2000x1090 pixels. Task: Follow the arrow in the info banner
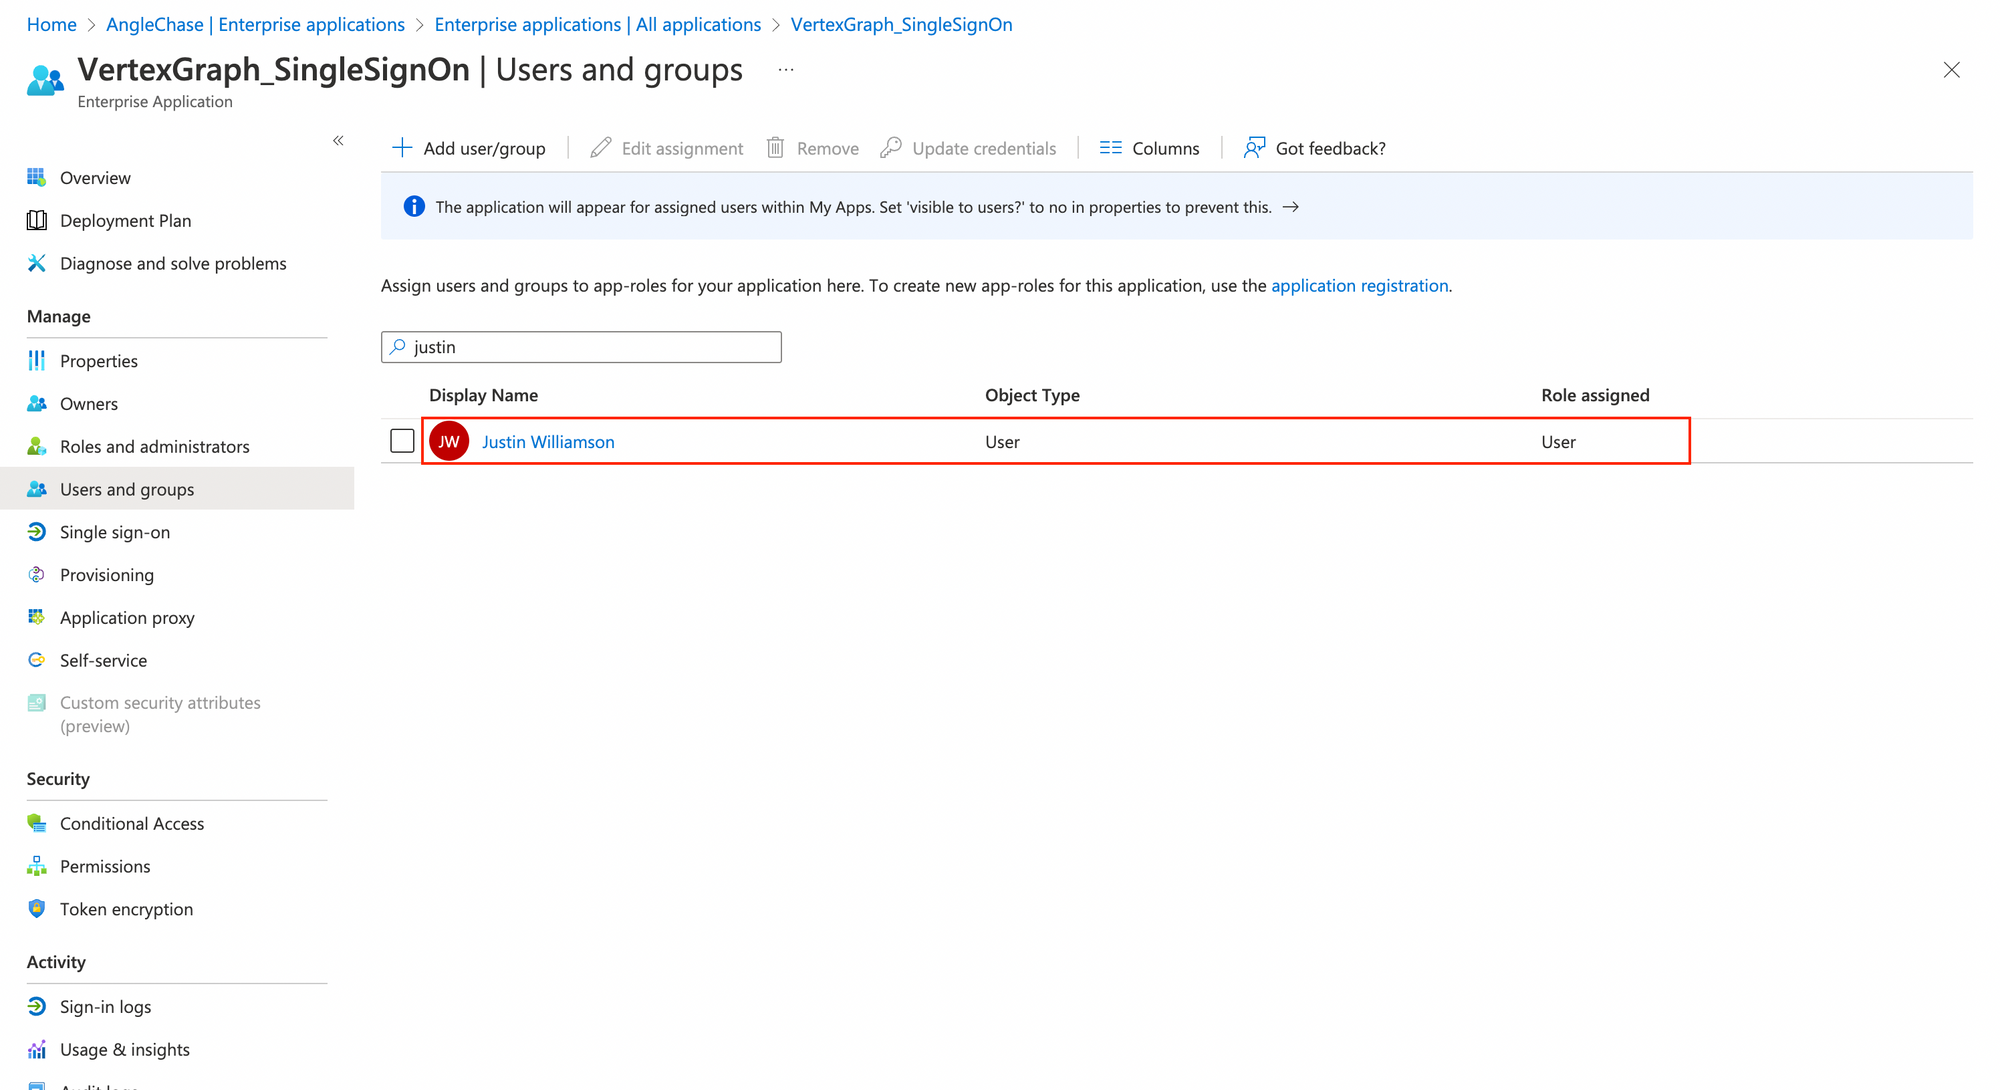click(x=1291, y=207)
